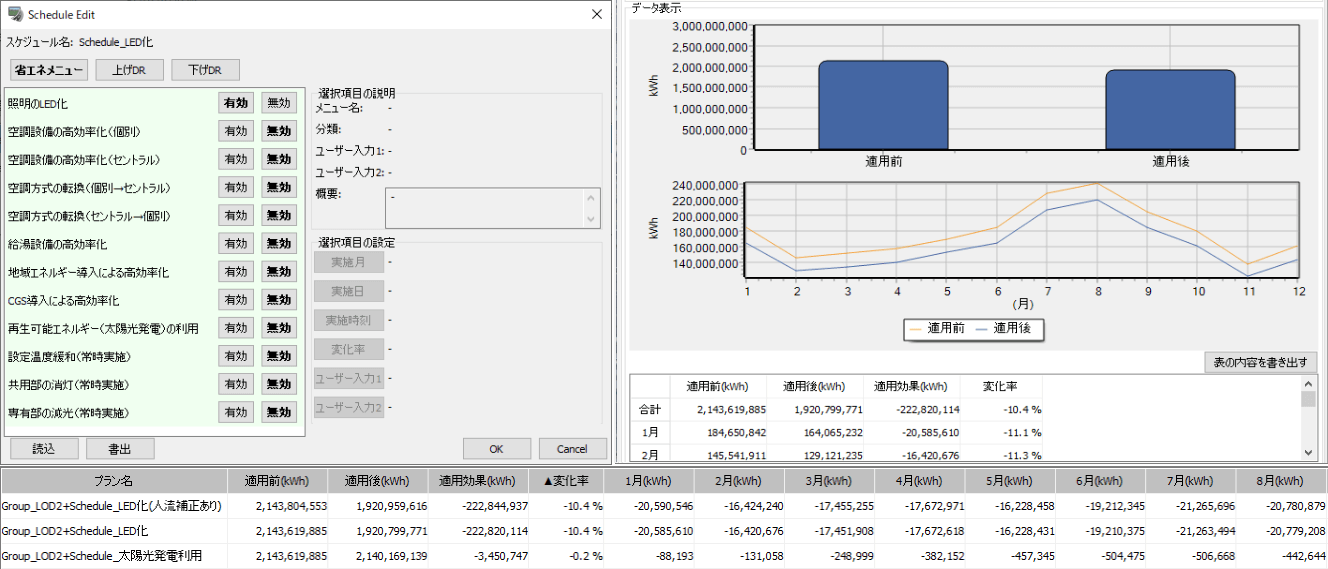This screenshot has width=1328, height=569.
Task: Select row Group_LOD2+Schedule_LED化
Action: pos(664,531)
